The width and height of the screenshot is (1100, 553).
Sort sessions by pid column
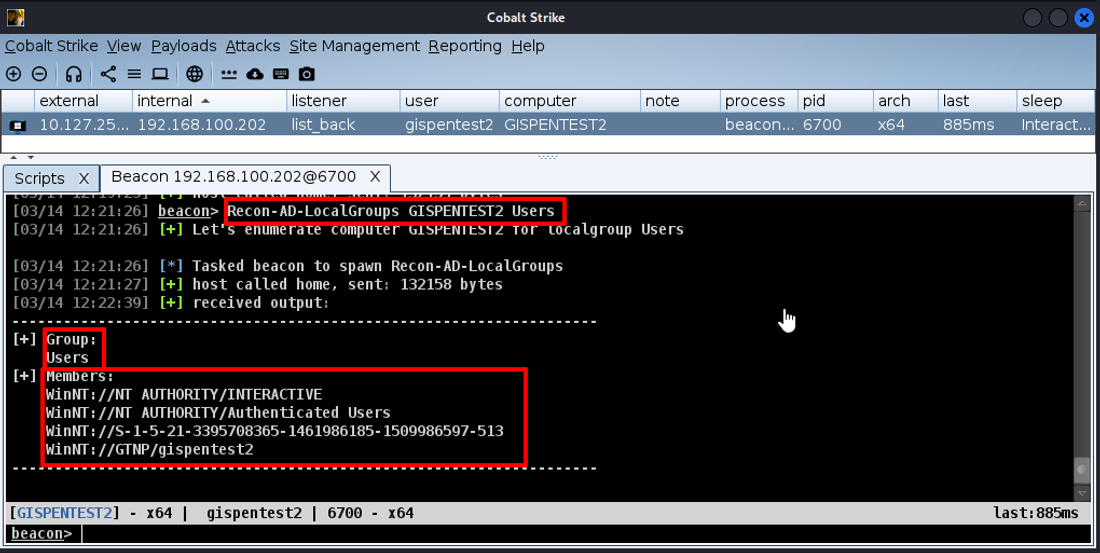click(x=836, y=101)
